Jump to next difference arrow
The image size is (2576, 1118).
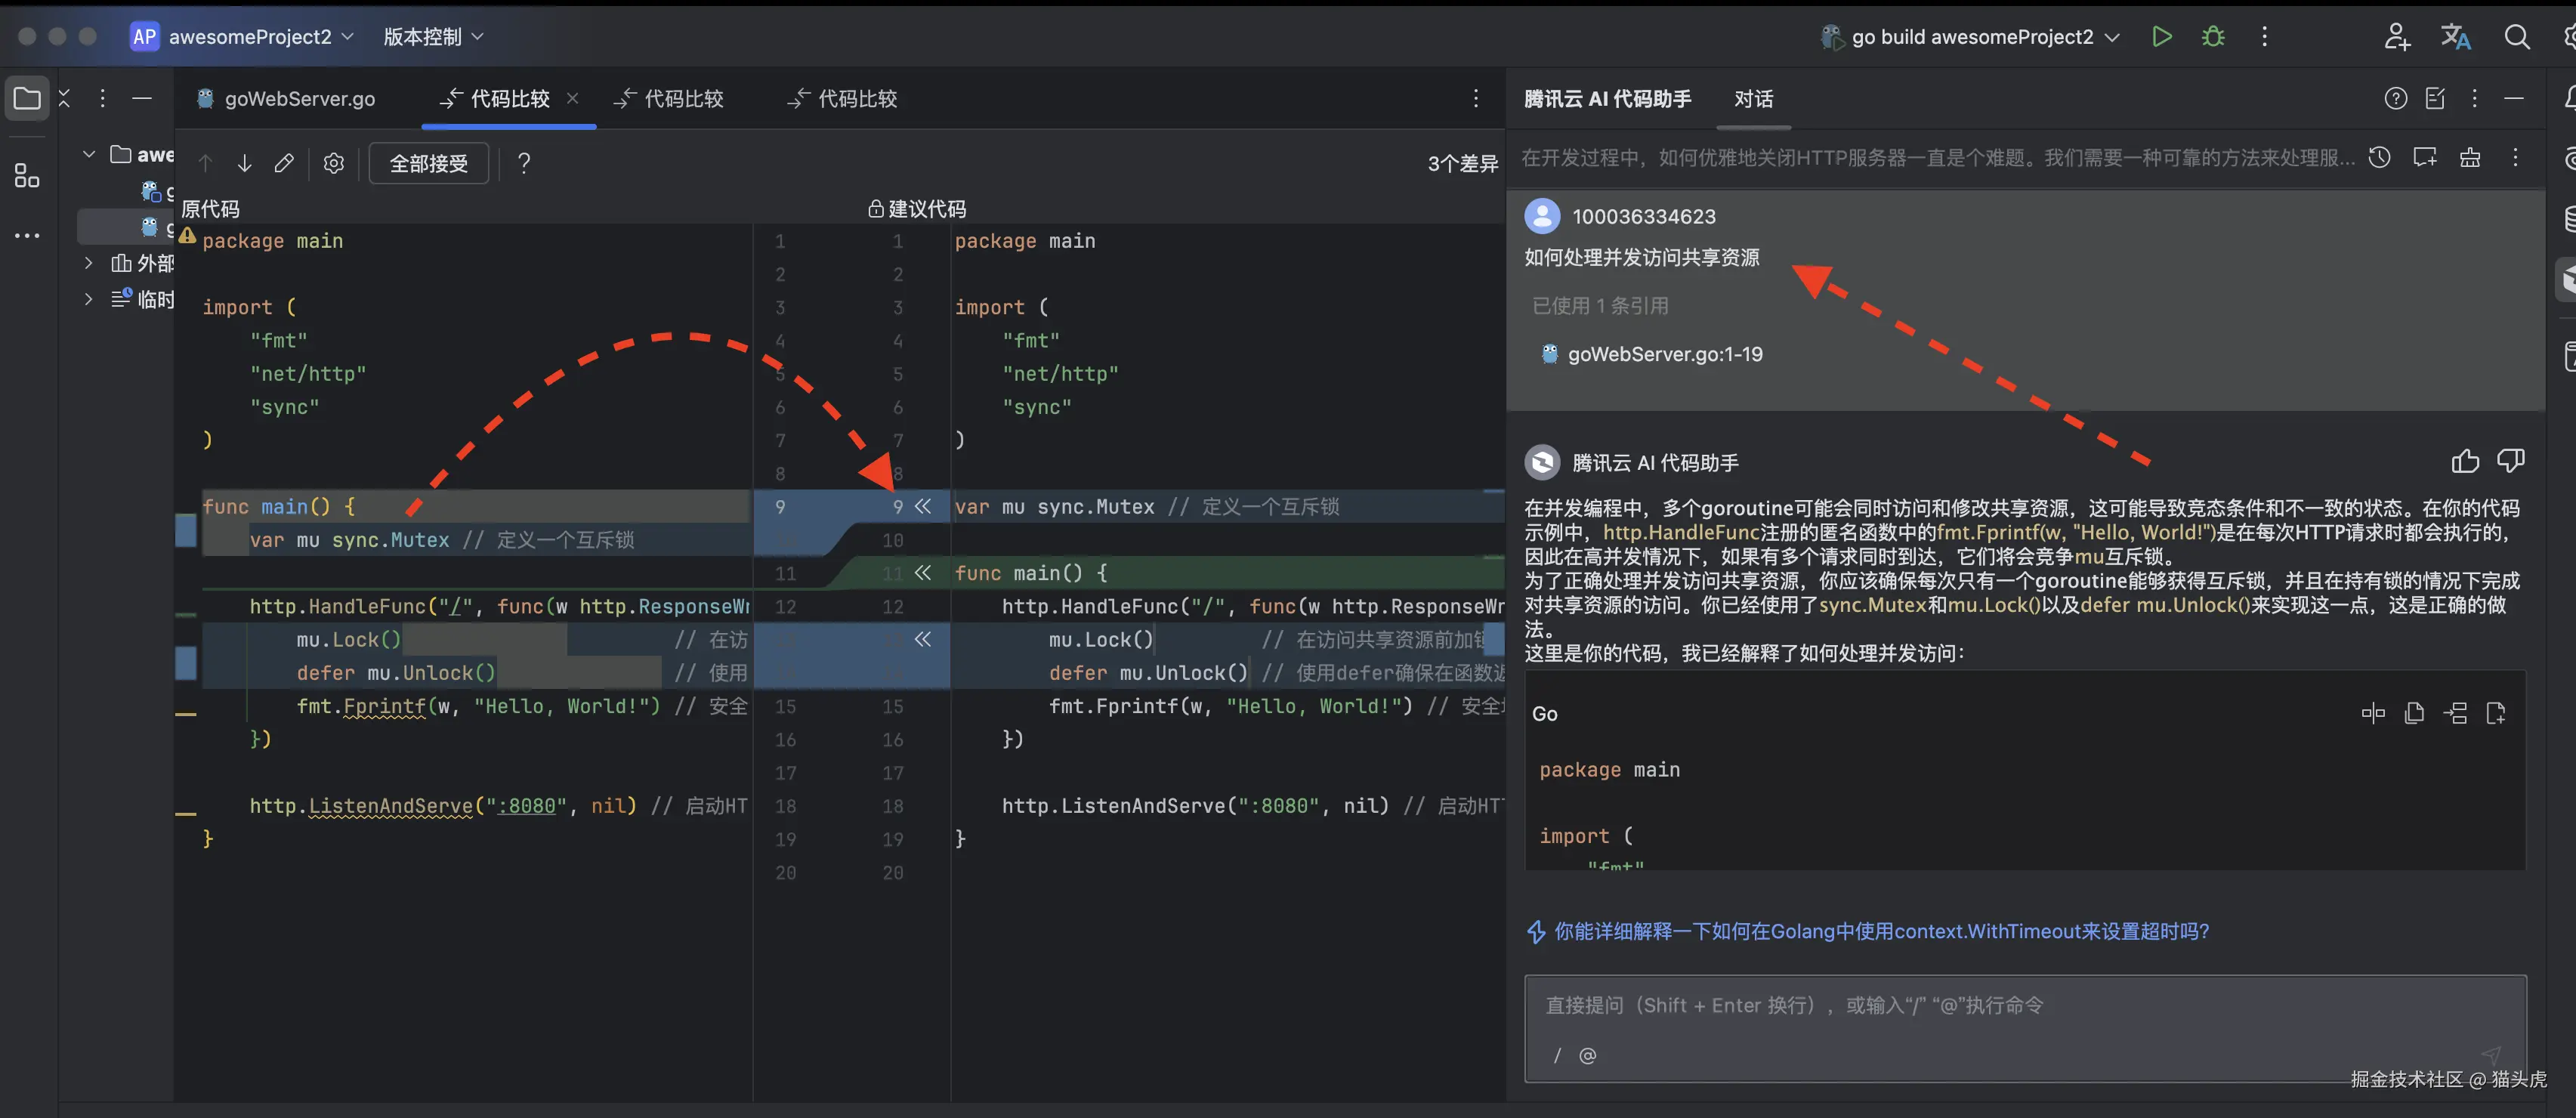coord(244,163)
